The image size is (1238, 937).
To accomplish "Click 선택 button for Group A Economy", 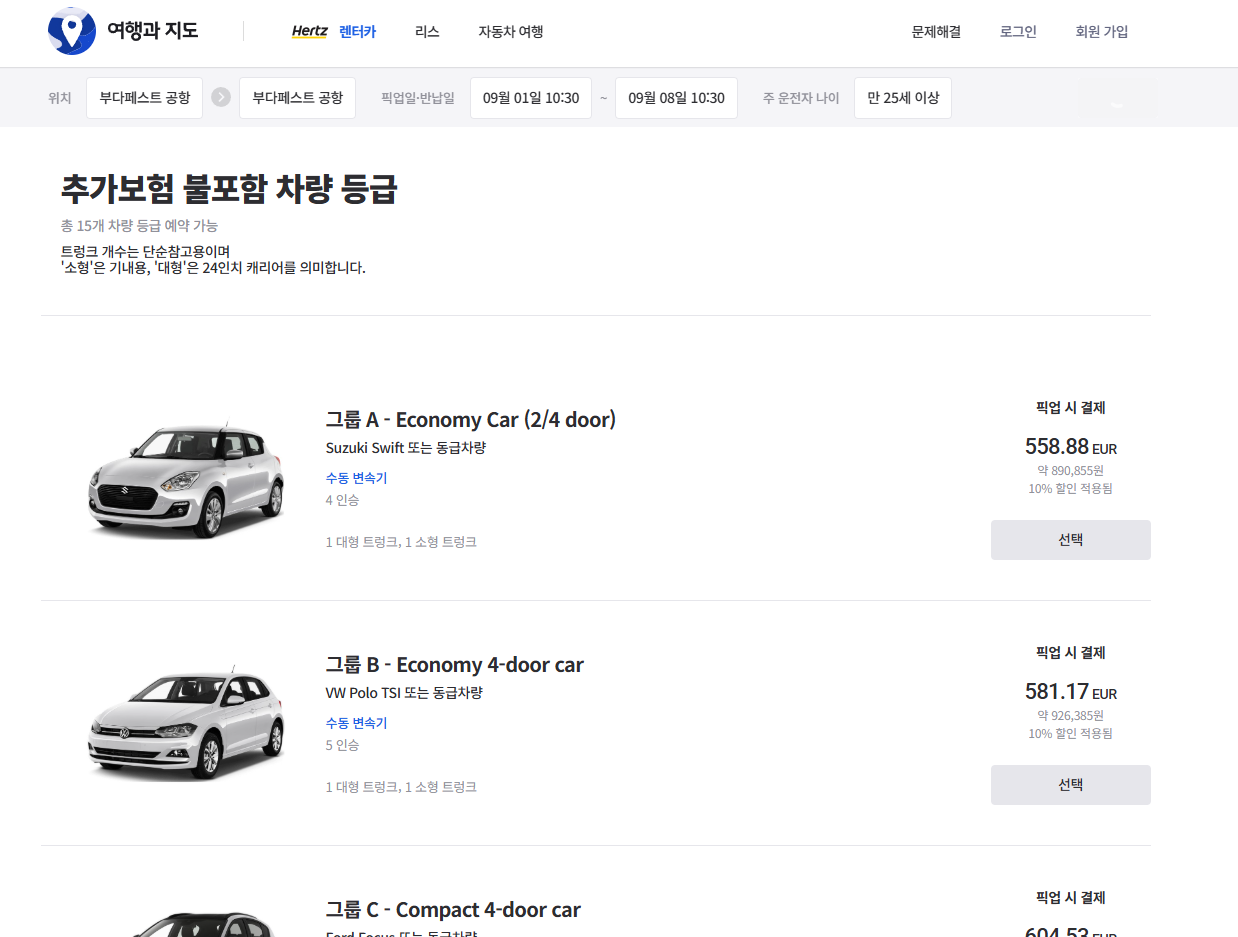I will pyautogui.click(x=1070, y=540).
